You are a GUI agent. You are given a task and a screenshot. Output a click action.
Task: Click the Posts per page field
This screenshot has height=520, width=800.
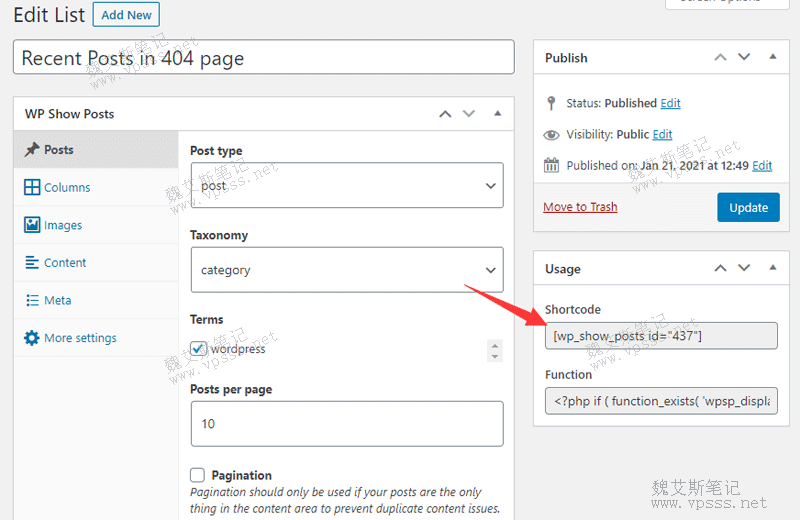tap(347, 424)
